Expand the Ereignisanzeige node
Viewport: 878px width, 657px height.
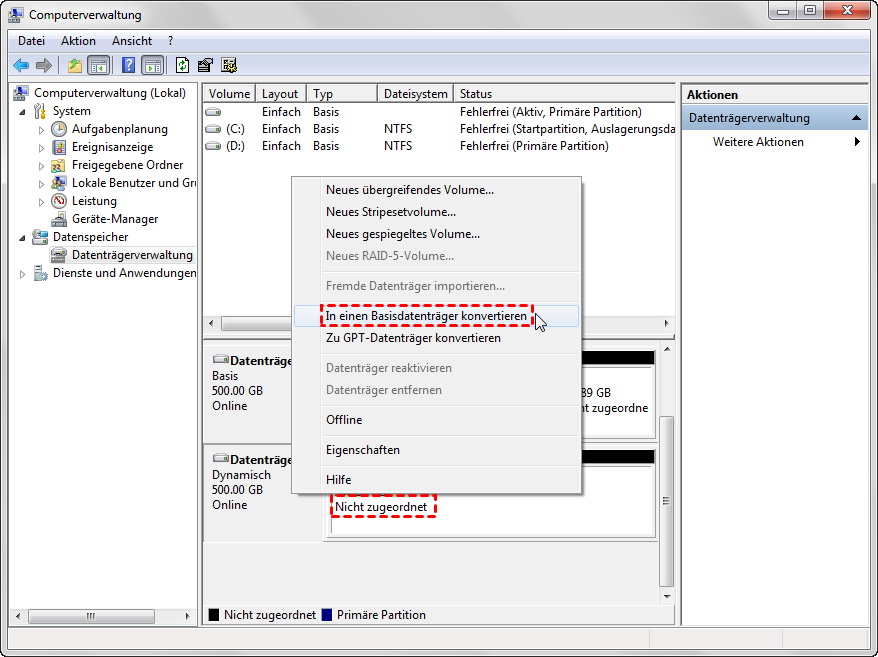click(41, 148)
